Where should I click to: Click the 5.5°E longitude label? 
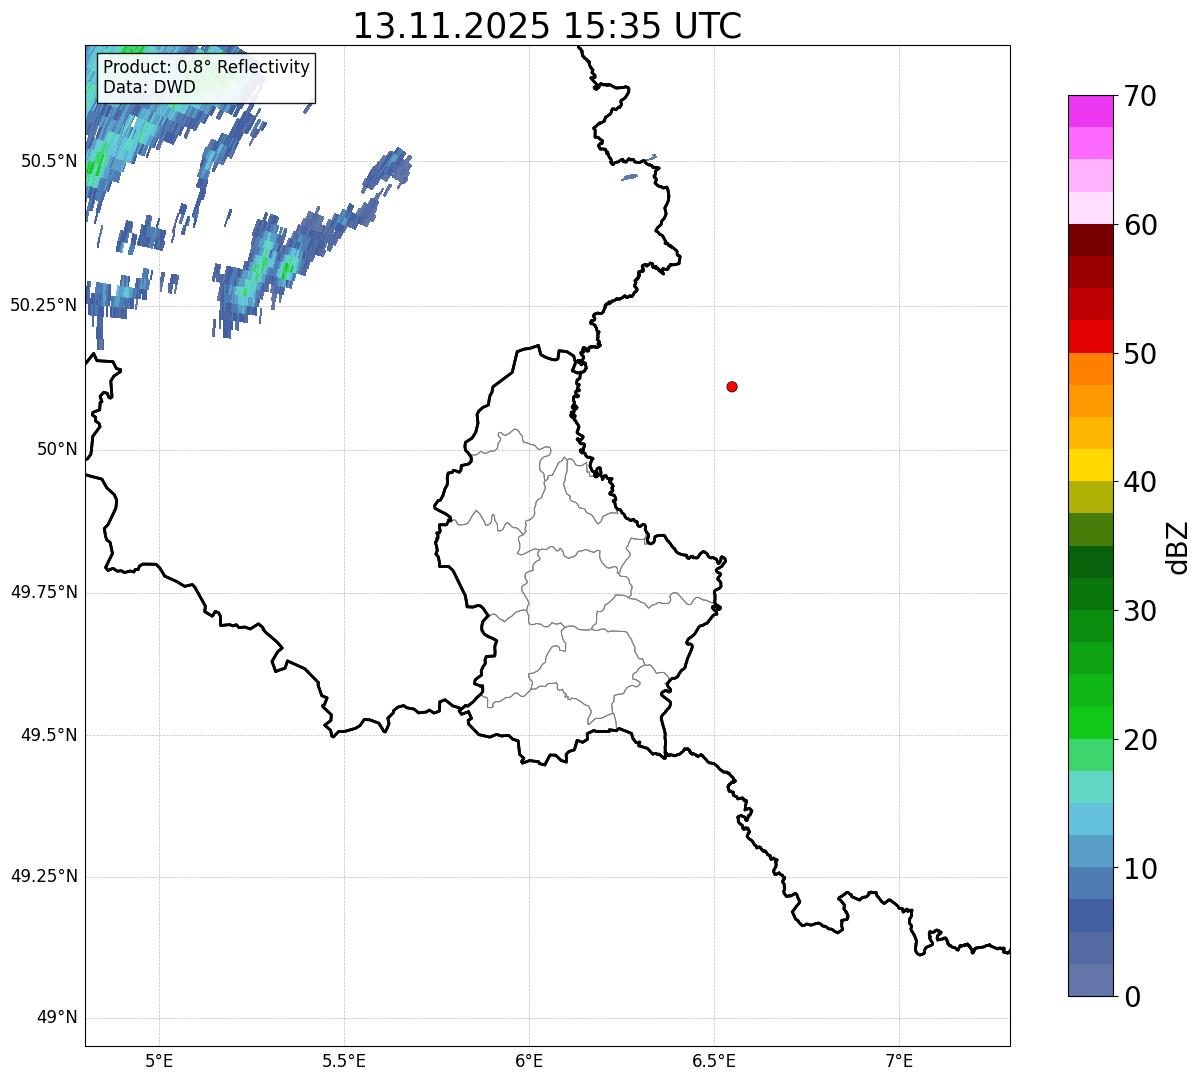coord(344,1062)
